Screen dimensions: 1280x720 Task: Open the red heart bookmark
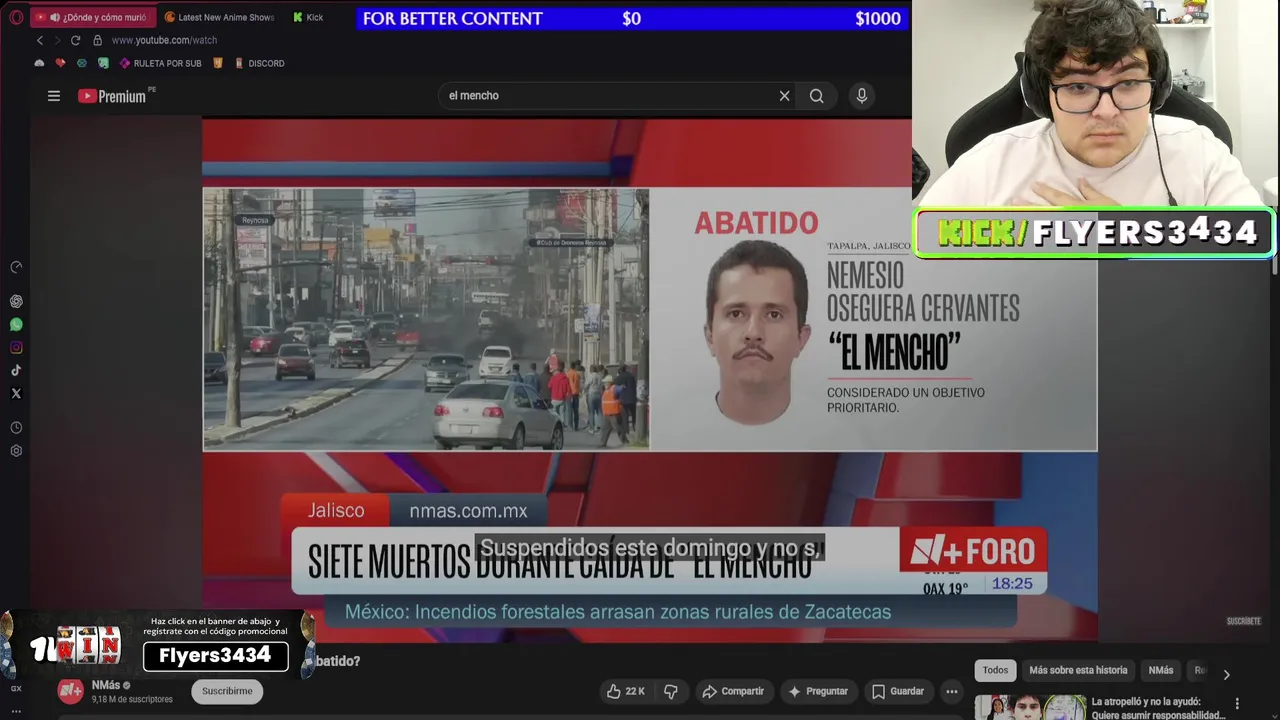pos(60,63)
